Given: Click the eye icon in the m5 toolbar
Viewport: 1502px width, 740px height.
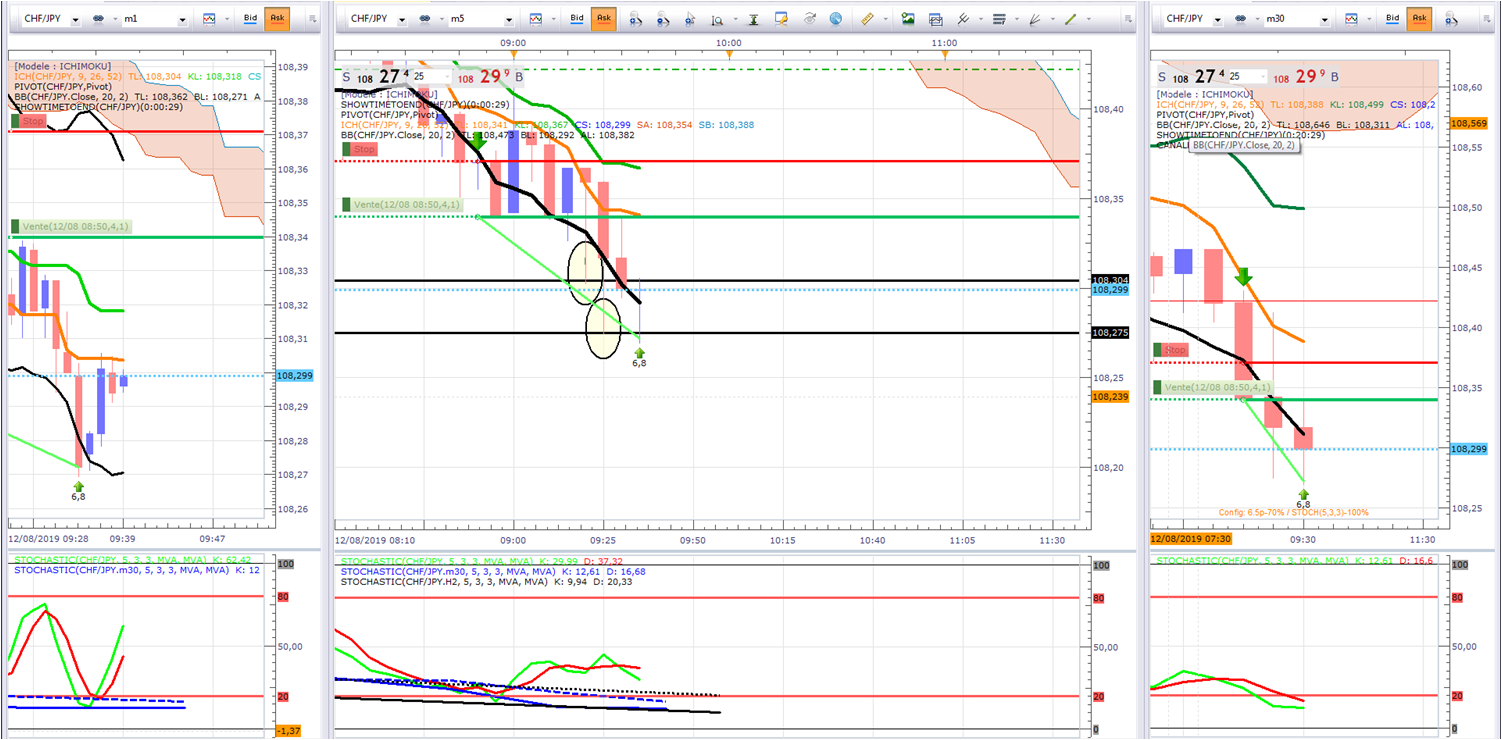Looking at the screenshot, I should point(809,19).
